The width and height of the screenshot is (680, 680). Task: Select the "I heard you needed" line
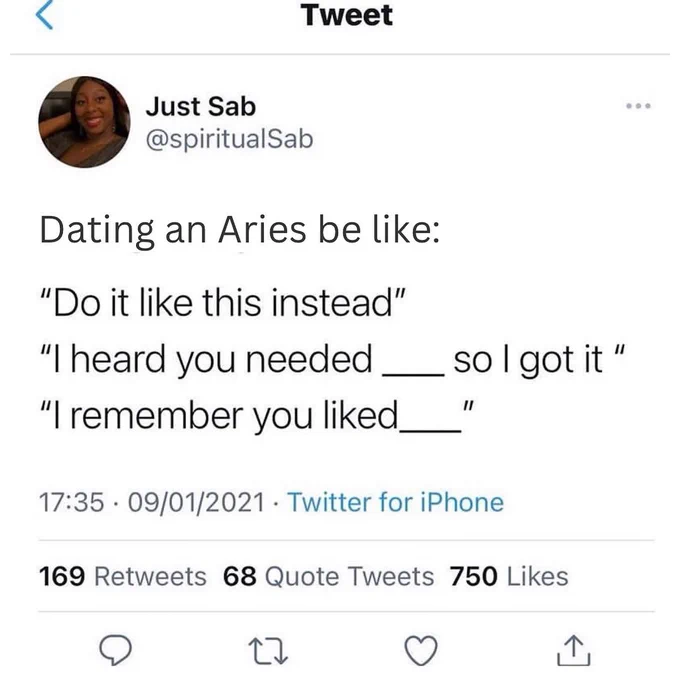click(333, 359)
